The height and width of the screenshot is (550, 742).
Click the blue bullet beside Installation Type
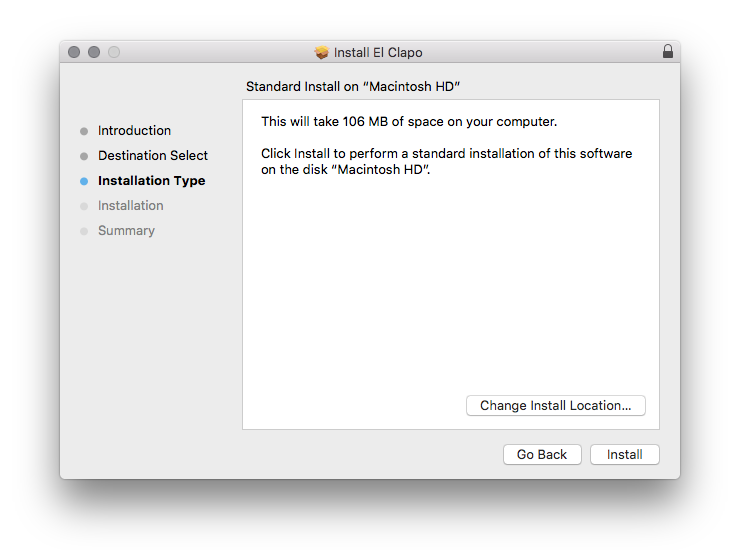(x=84, y=181)
